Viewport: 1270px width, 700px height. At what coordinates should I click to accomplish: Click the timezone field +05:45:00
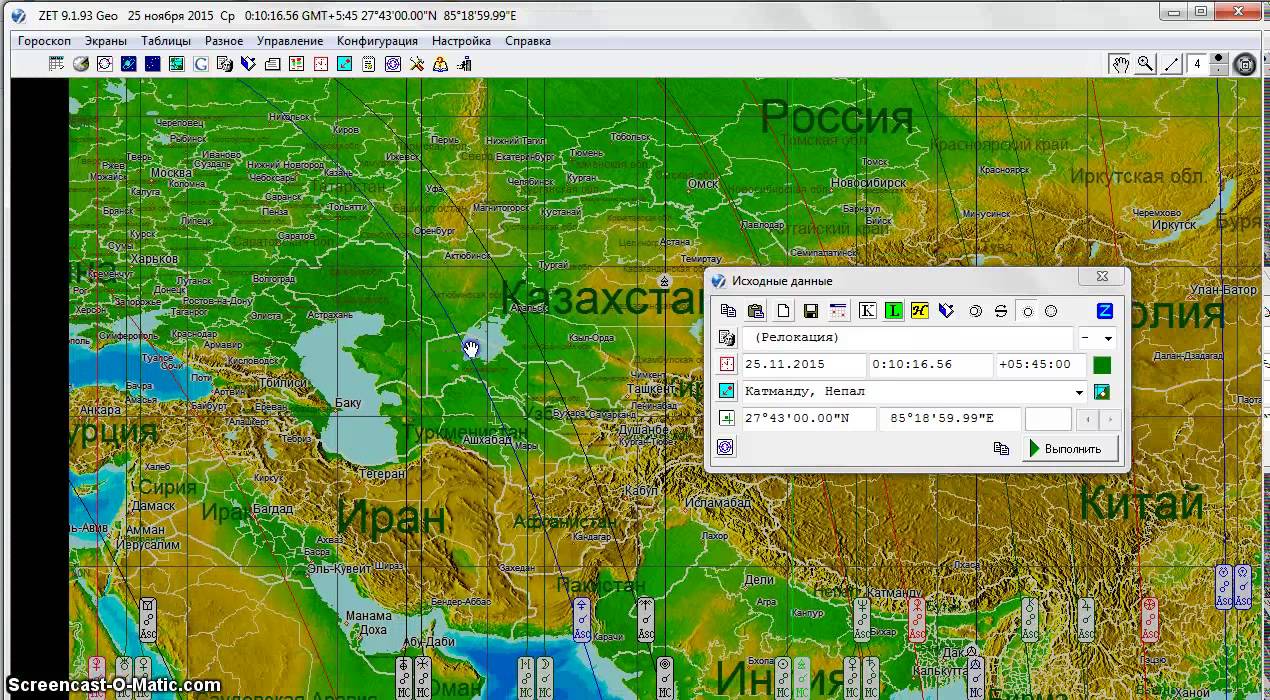tap(1039, 365)
